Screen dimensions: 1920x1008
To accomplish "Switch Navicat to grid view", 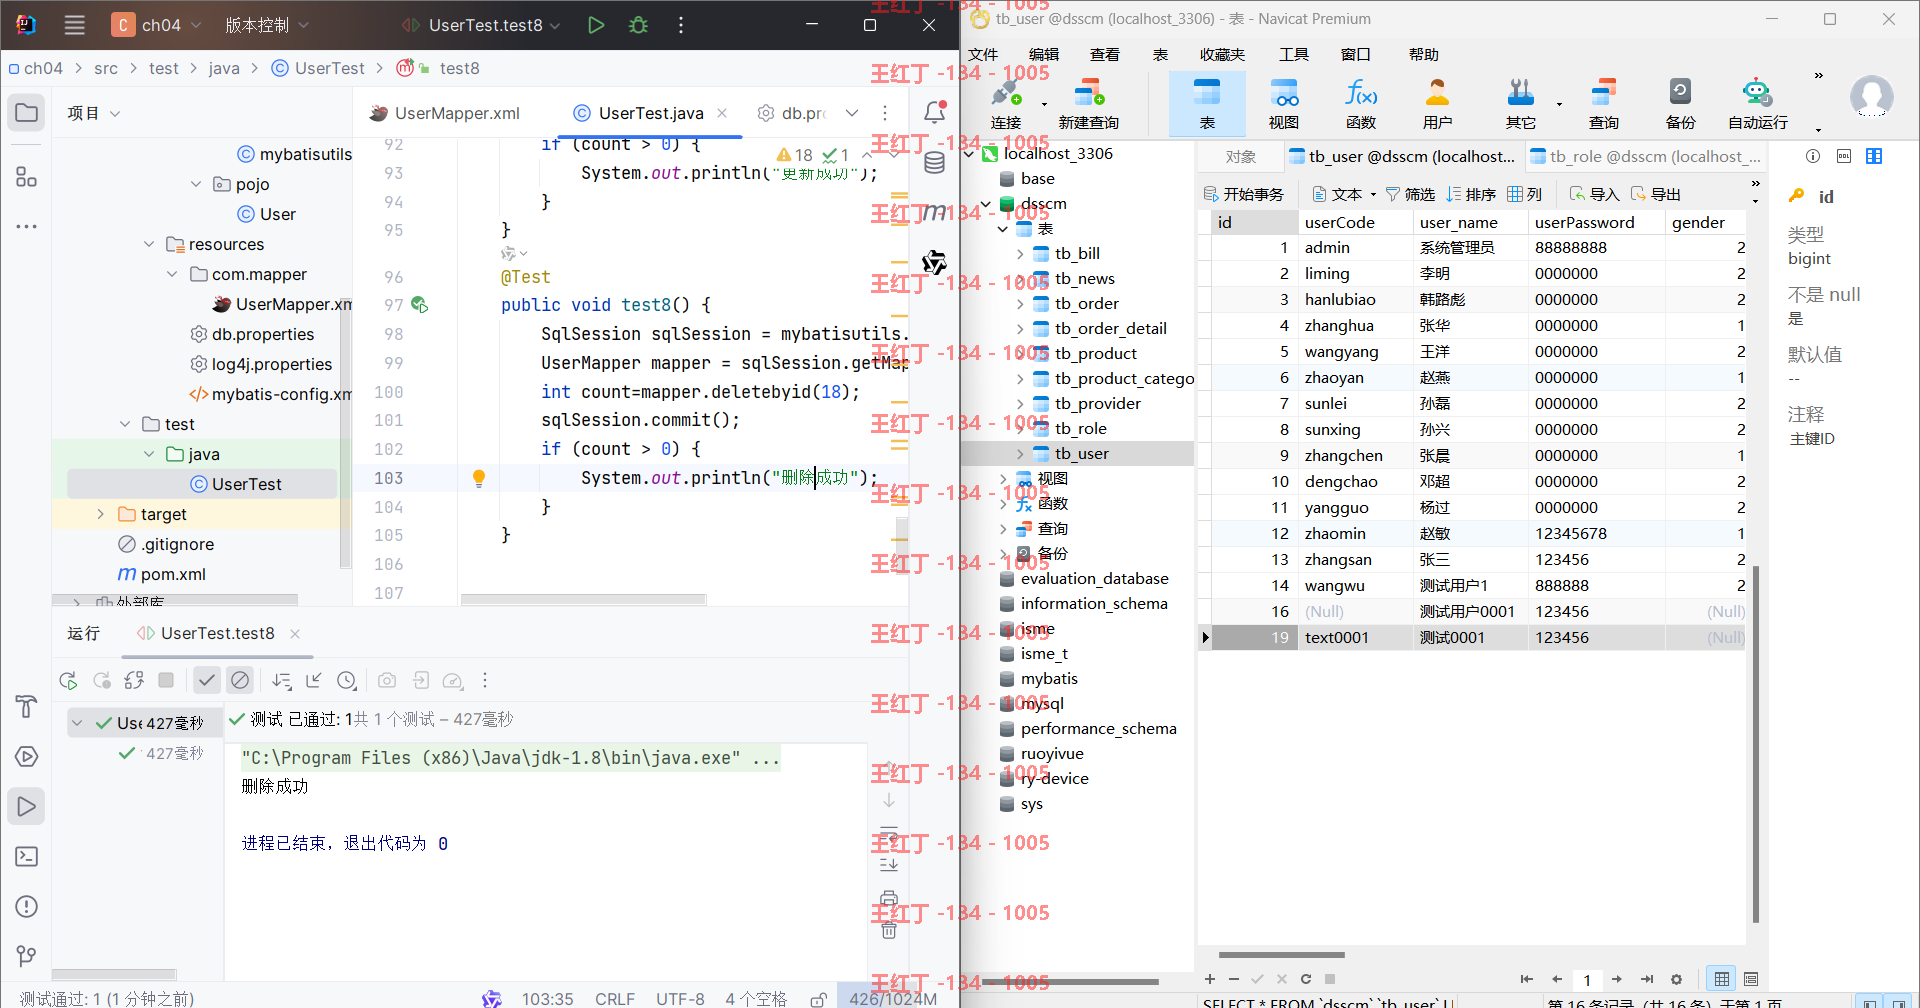I will point(1722,979).
